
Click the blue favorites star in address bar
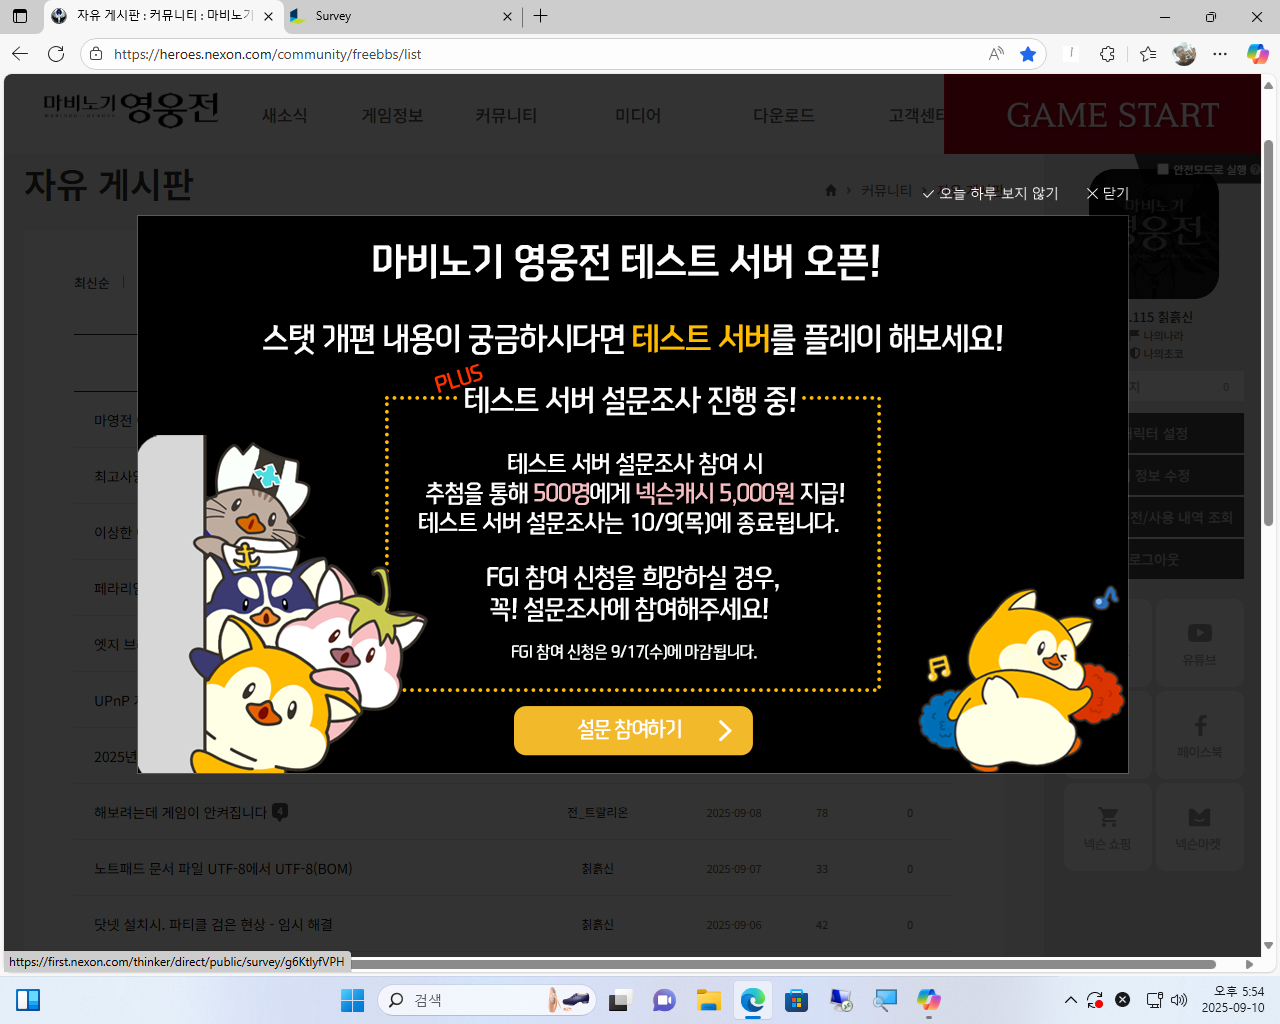tap(1027, 54)
